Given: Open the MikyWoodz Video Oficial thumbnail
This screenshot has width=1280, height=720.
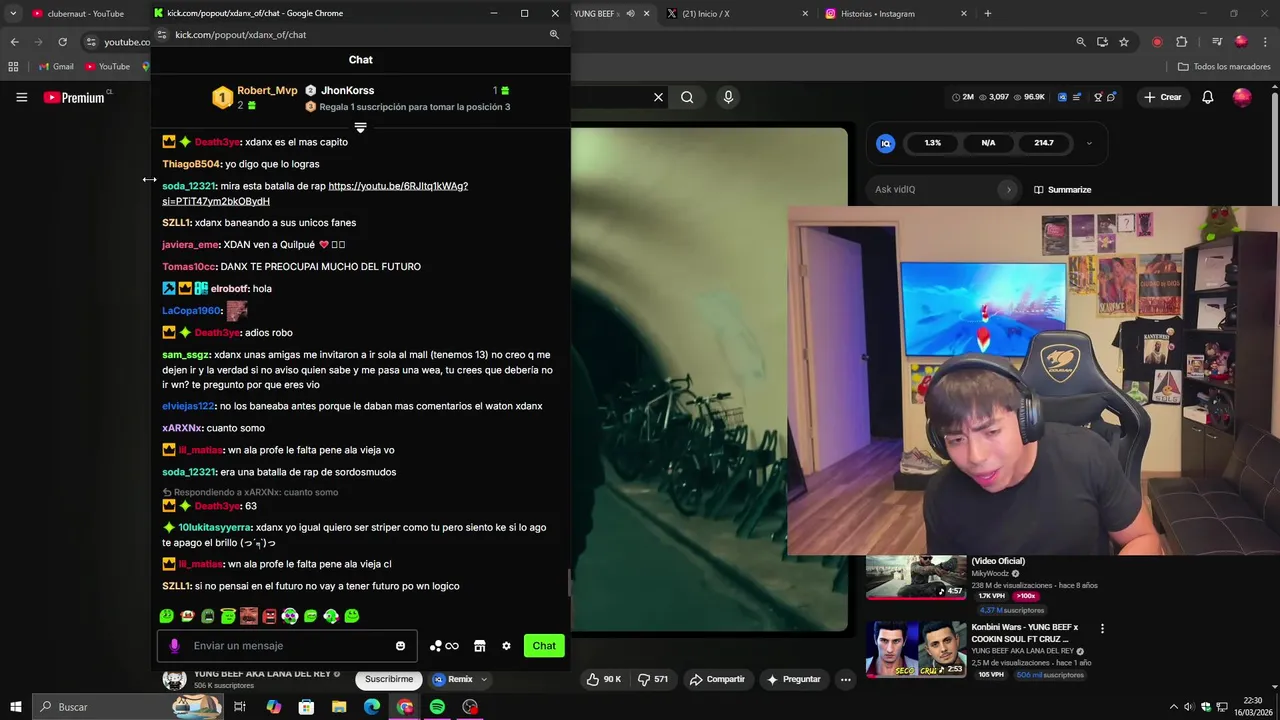Looking at the screenshot, I should [x=916, y=577].
